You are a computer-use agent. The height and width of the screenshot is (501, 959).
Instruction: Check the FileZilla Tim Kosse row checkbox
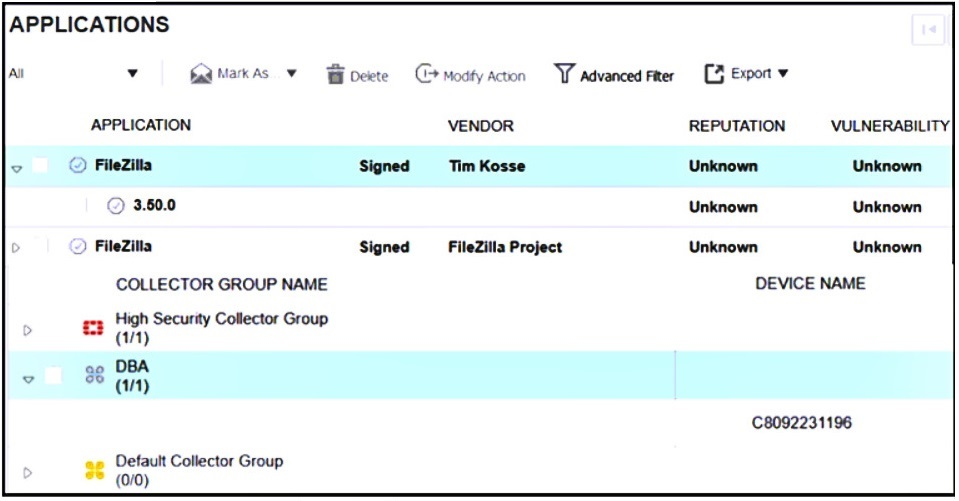coord(41,166)
